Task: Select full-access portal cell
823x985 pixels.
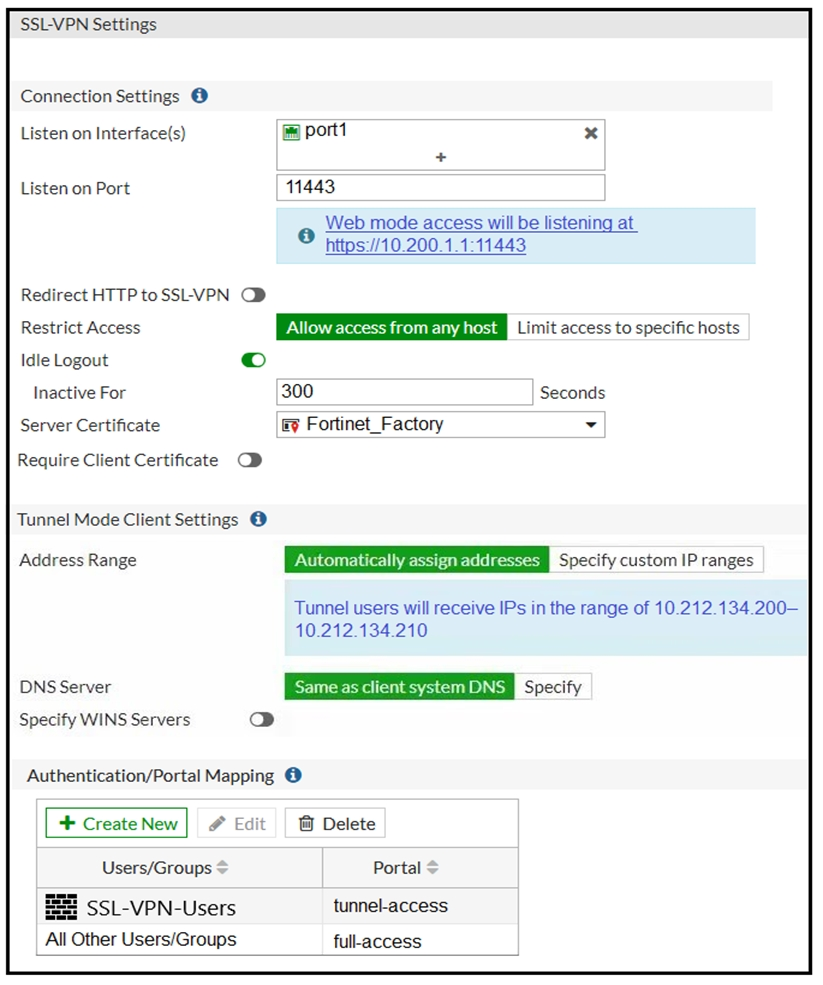Action: click(420, 940)
